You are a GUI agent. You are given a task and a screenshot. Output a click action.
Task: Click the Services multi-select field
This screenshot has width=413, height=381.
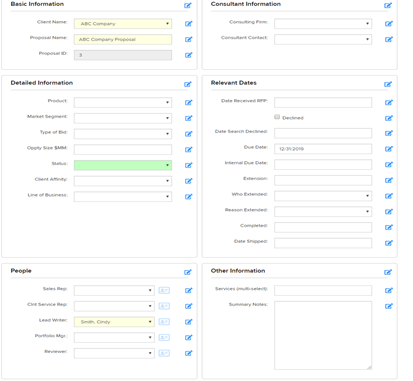[323, 290]
